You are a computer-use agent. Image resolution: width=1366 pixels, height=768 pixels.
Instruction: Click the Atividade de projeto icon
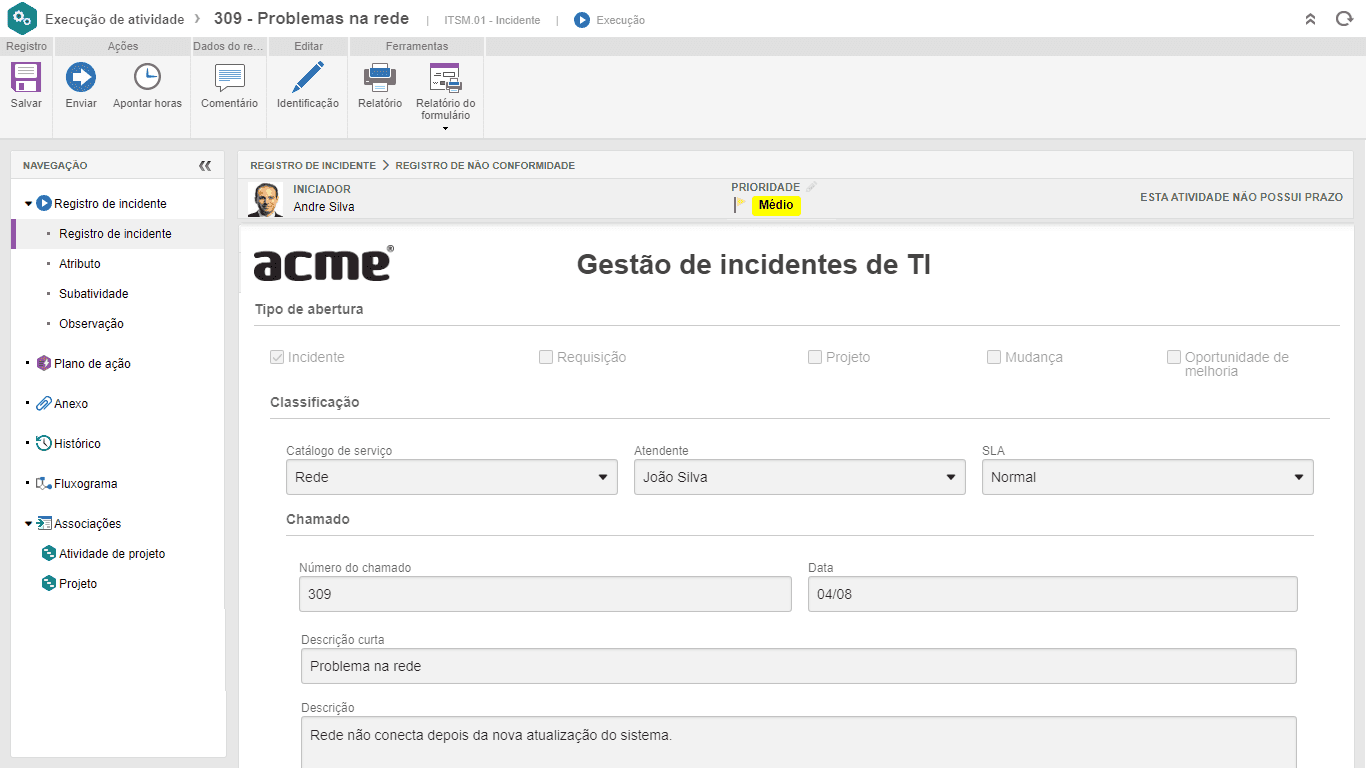(x=49, y=553)
